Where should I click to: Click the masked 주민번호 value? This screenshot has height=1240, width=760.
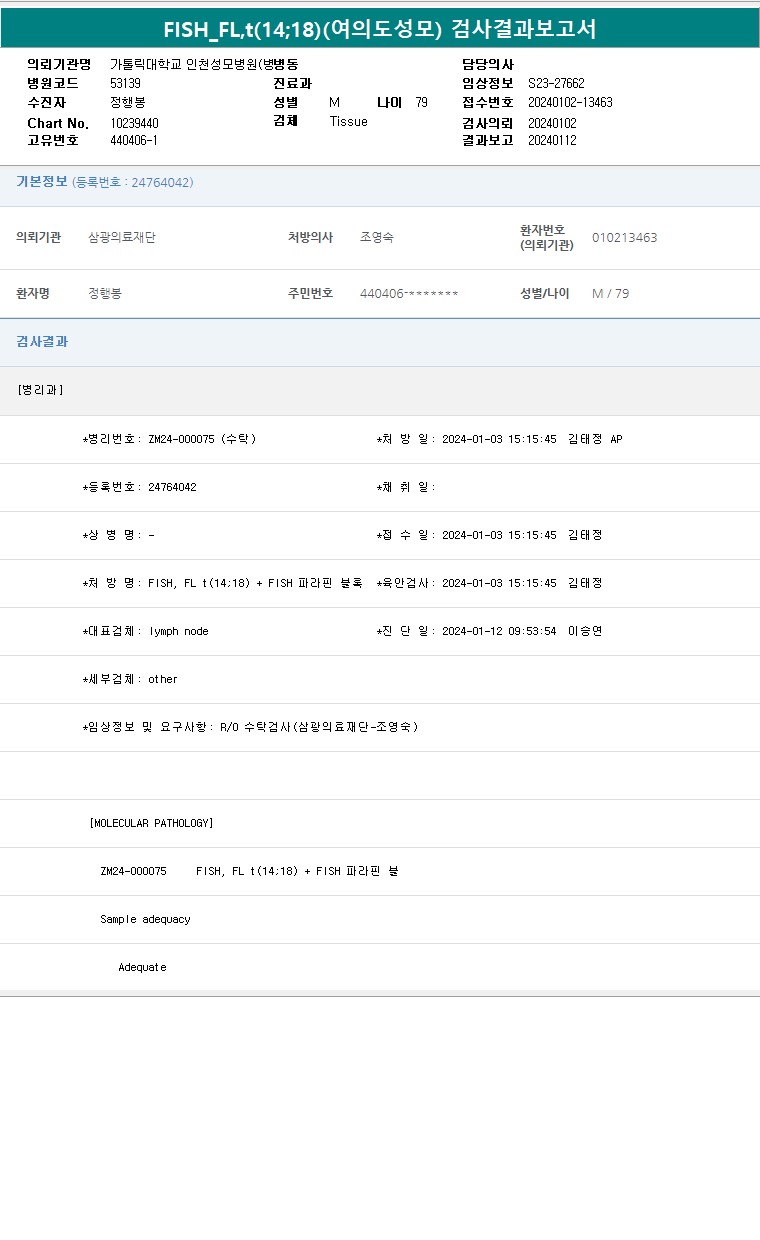(409, 294)
